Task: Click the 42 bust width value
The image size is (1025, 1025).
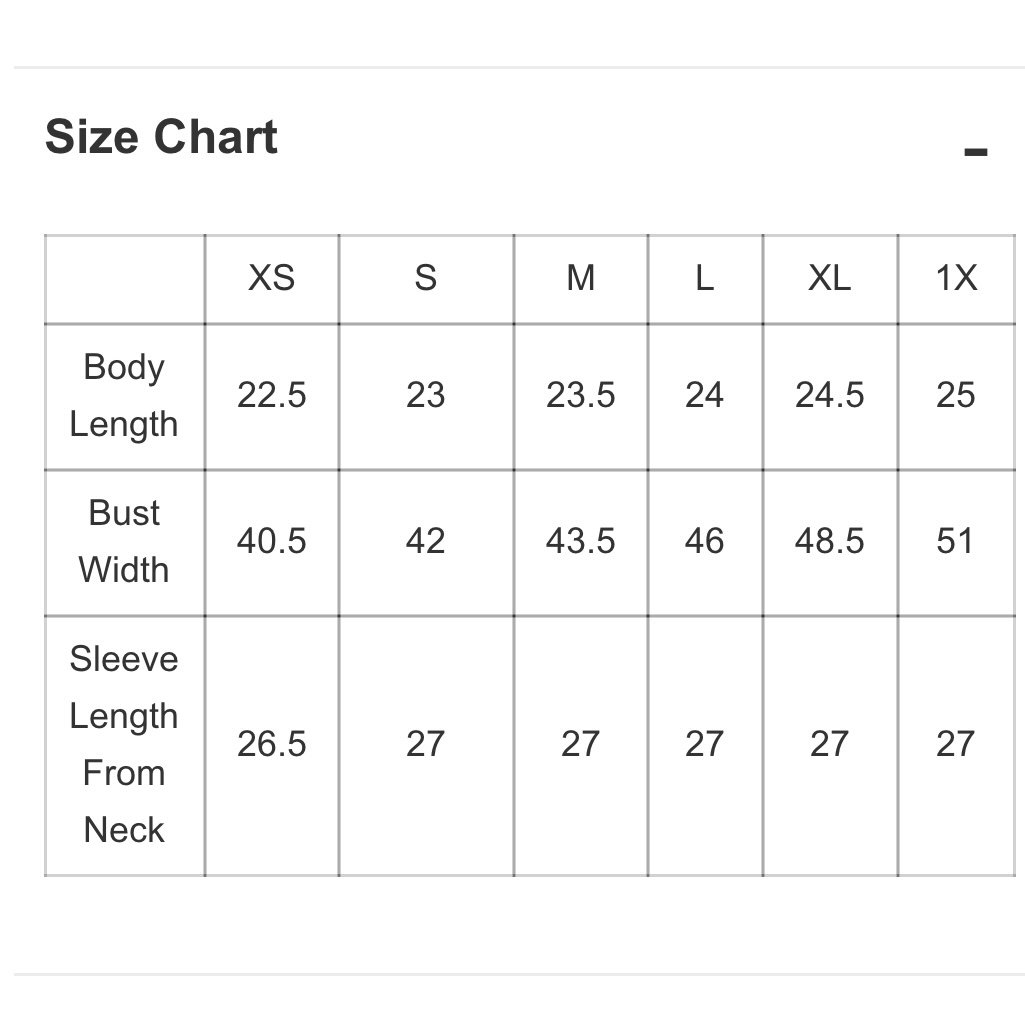Action: (426, 541)
